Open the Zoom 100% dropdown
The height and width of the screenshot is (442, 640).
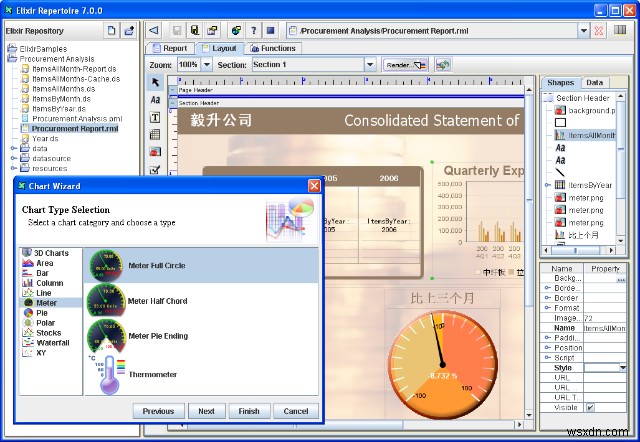click(x=207, y=64)
